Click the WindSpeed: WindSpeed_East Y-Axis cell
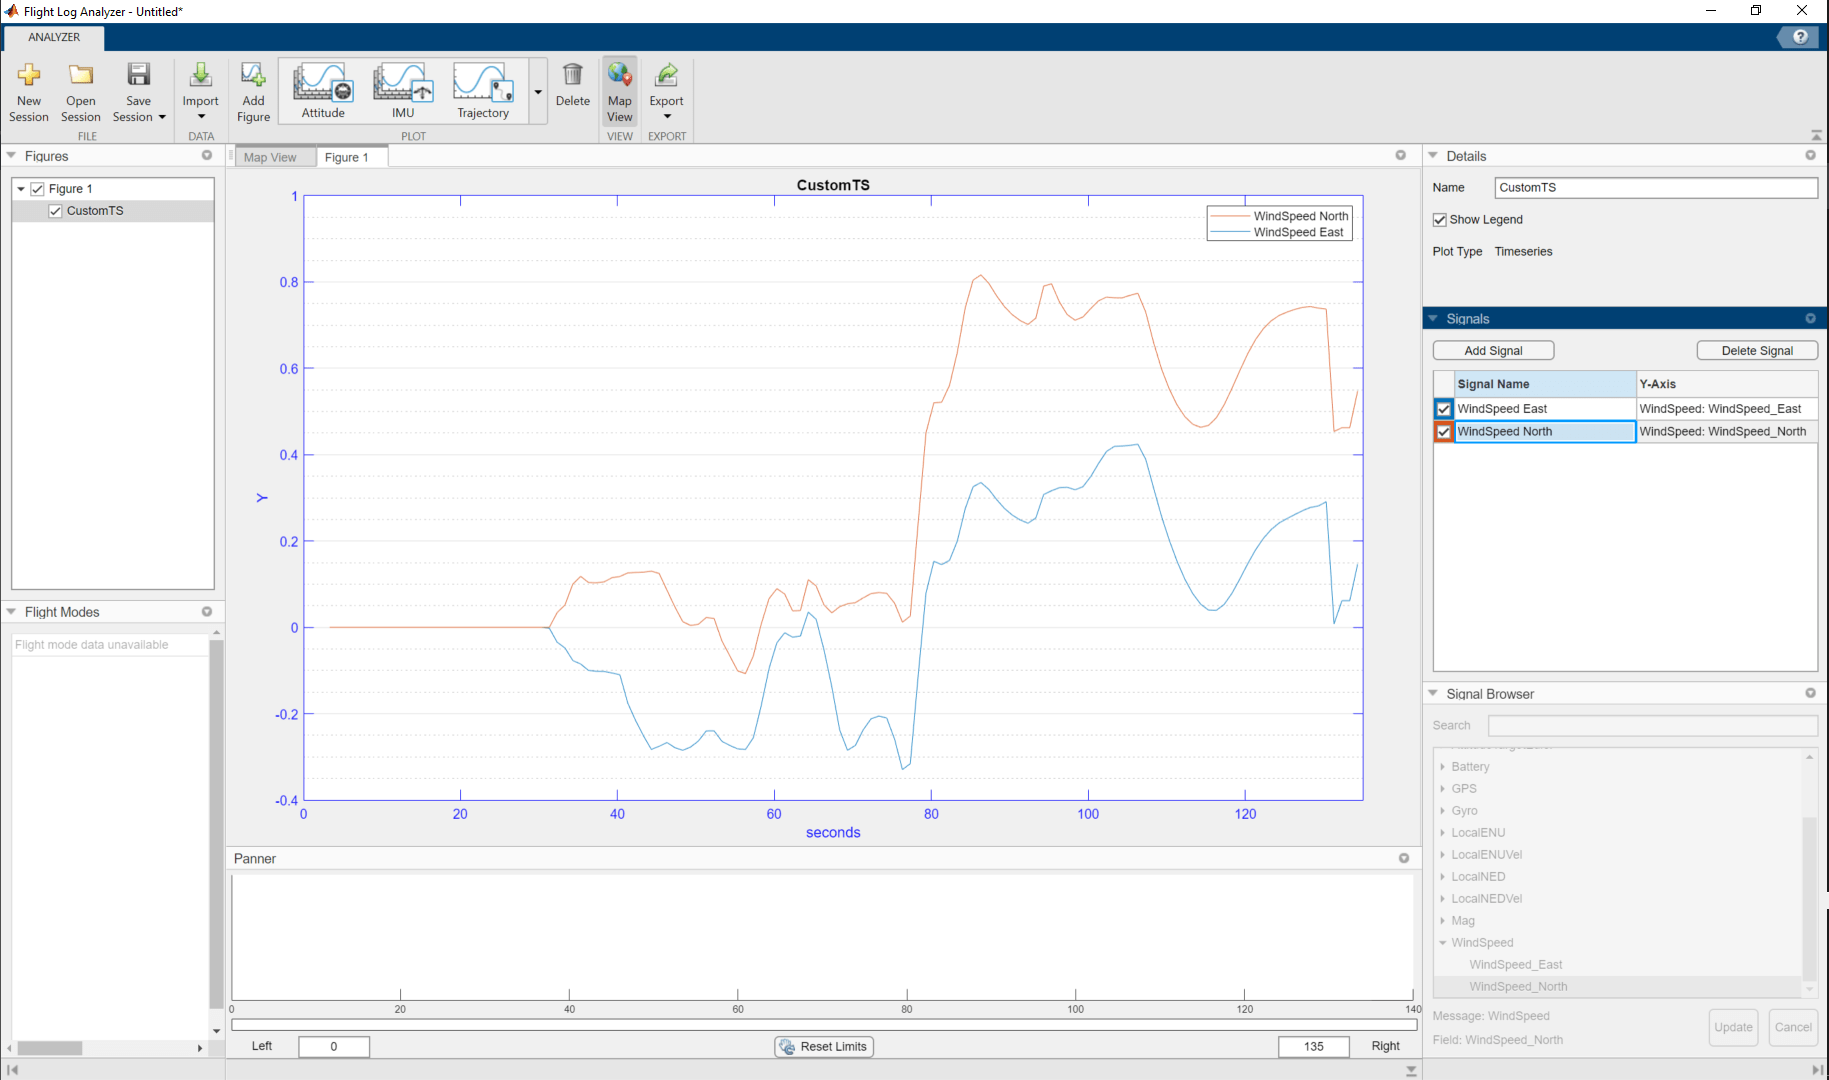1829x1080 pixels. (1727, 409)
